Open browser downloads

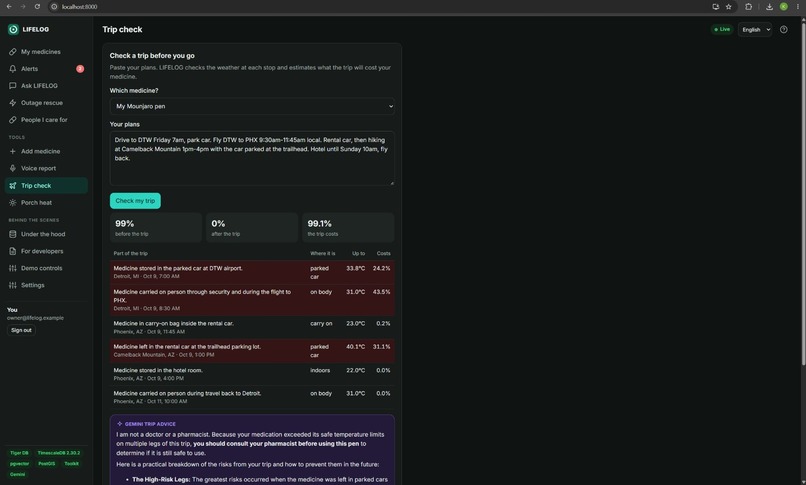(x=769, y=7)
